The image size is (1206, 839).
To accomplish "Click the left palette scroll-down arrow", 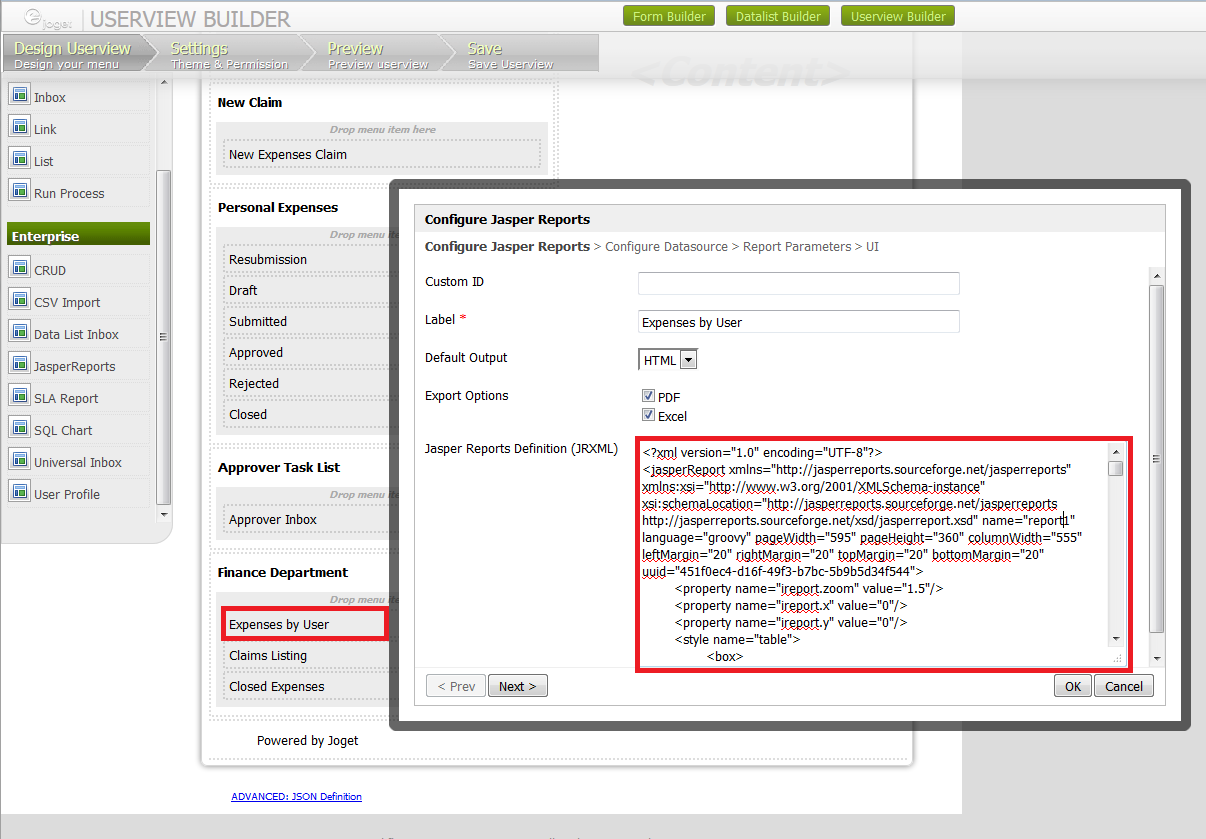I will [x=164, y=514].
